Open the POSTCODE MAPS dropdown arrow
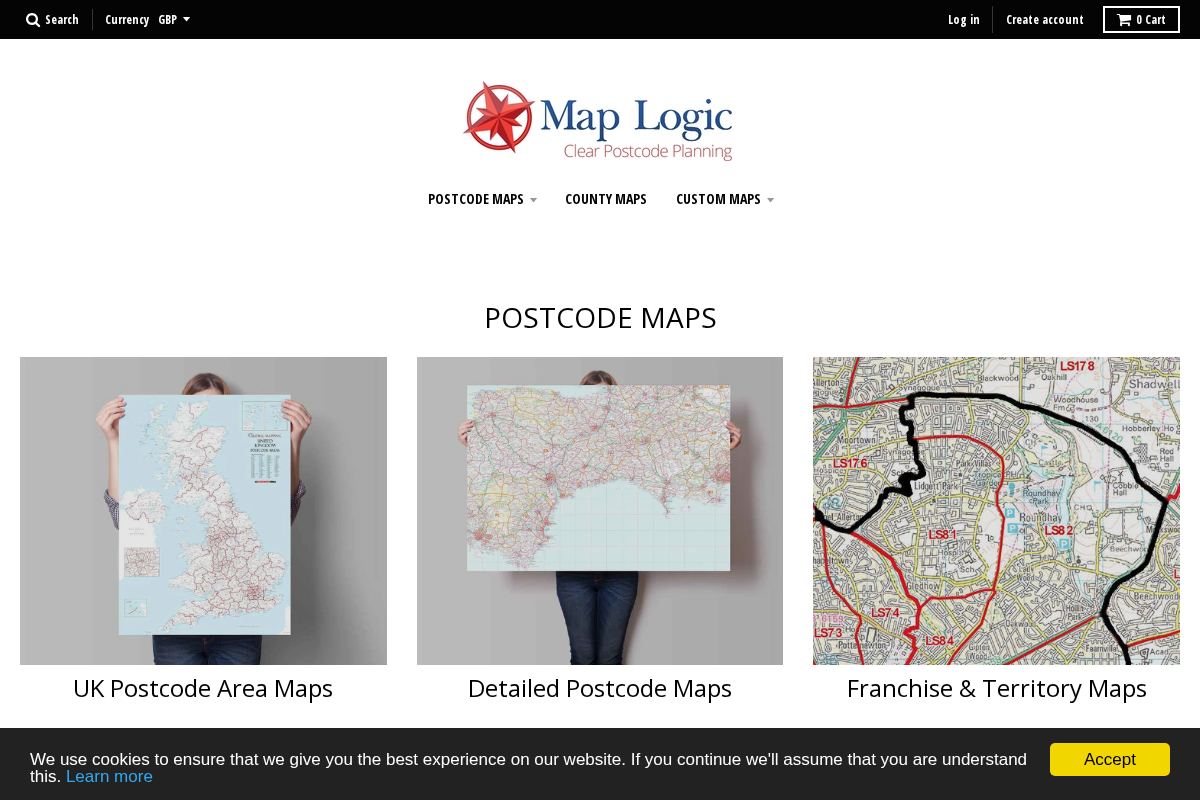1200x800 pixels. tap(533, 199)
